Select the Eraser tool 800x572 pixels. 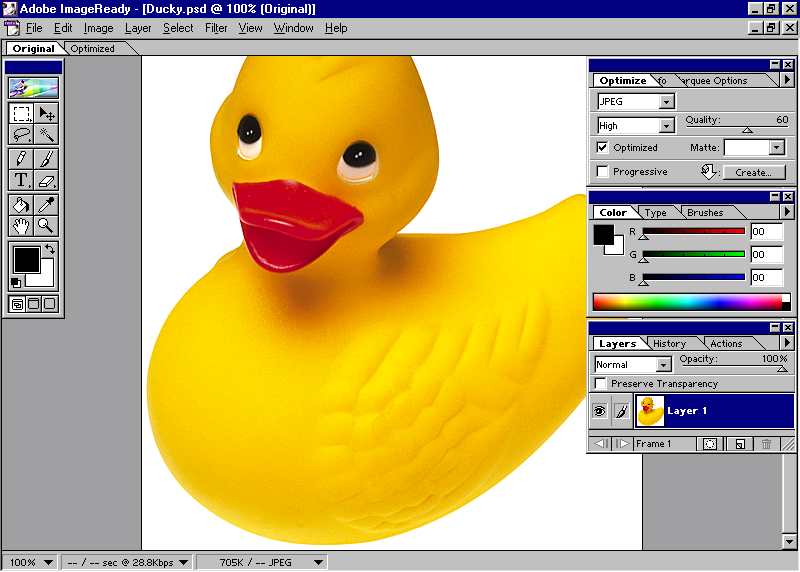(46, 180)
